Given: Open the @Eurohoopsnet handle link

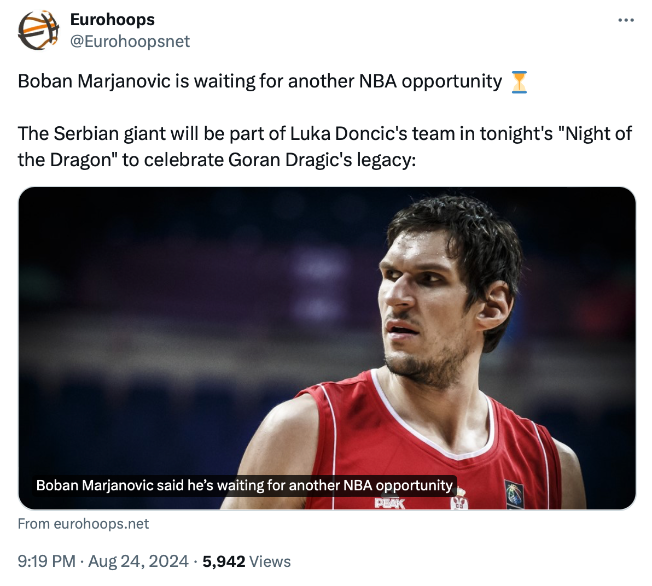Looking at the screenshot, I should [129, 41].
